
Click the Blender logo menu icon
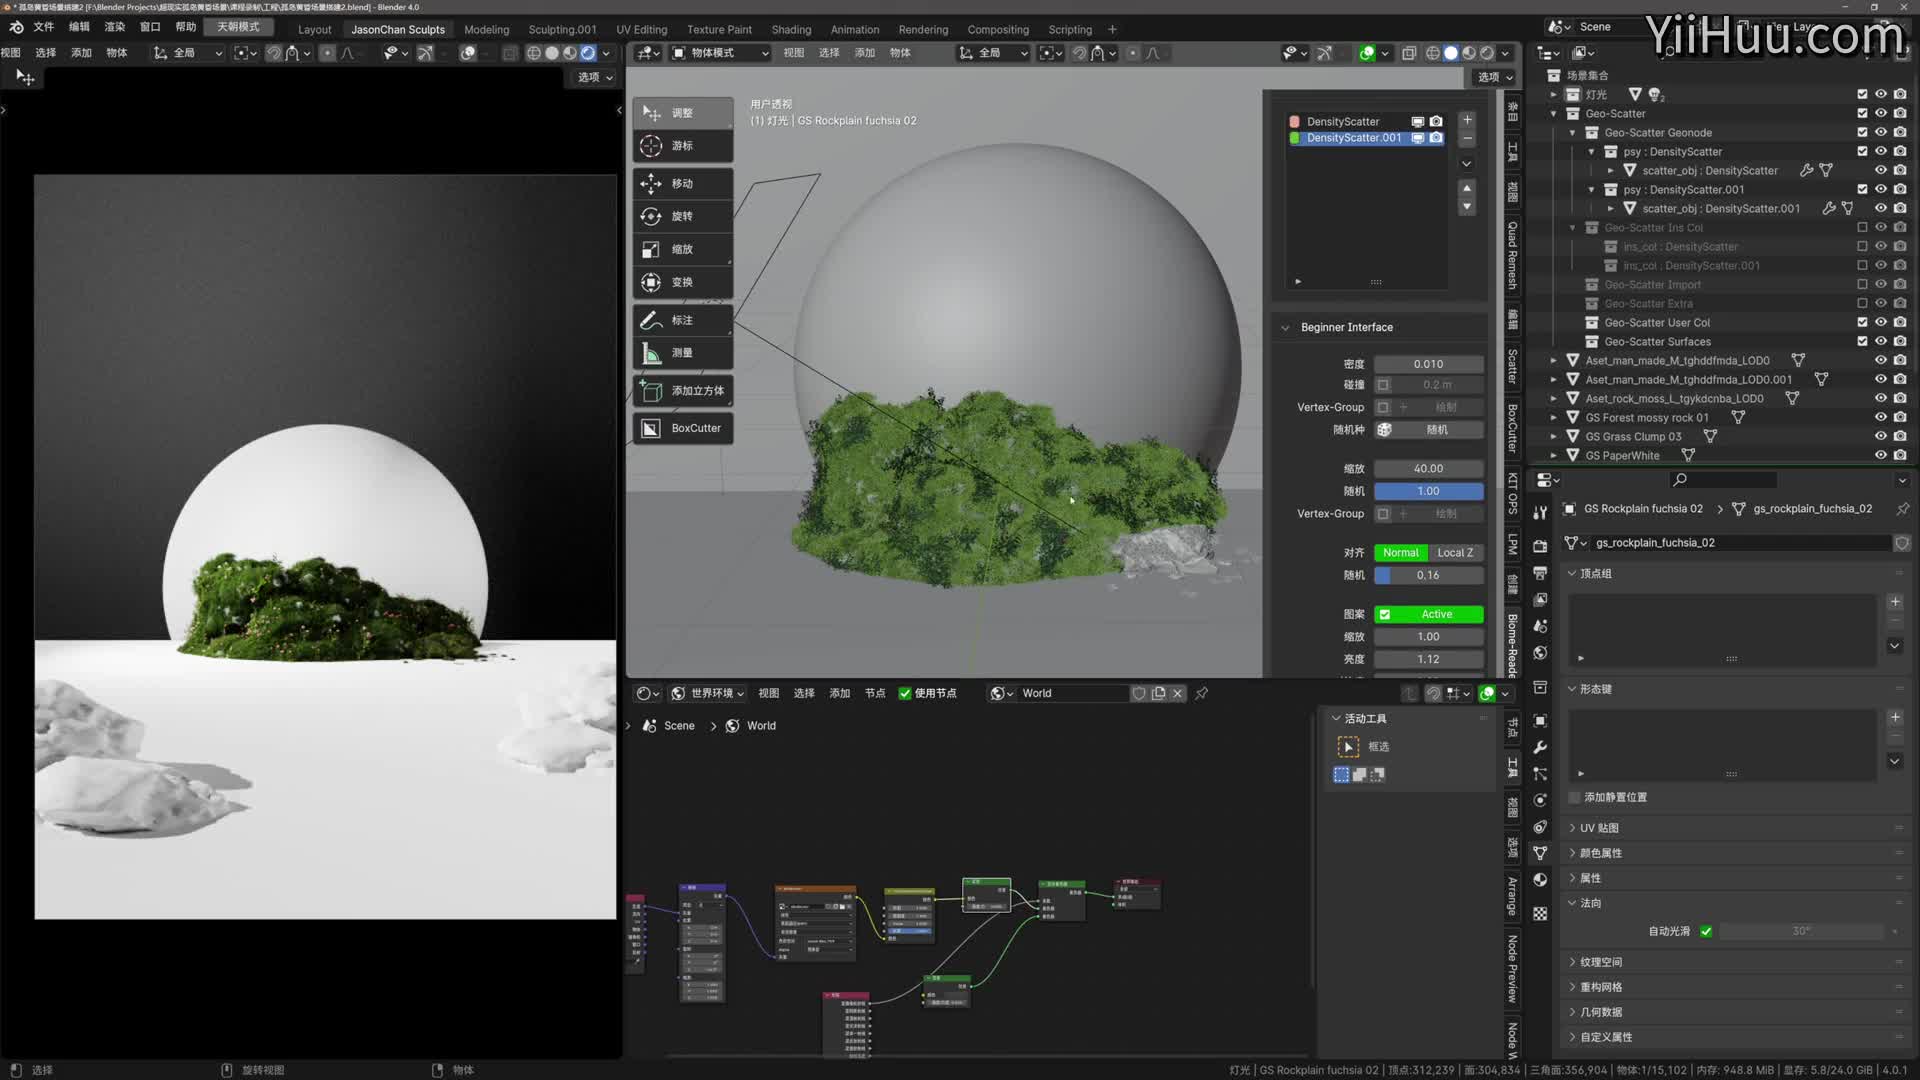(16, 27)
